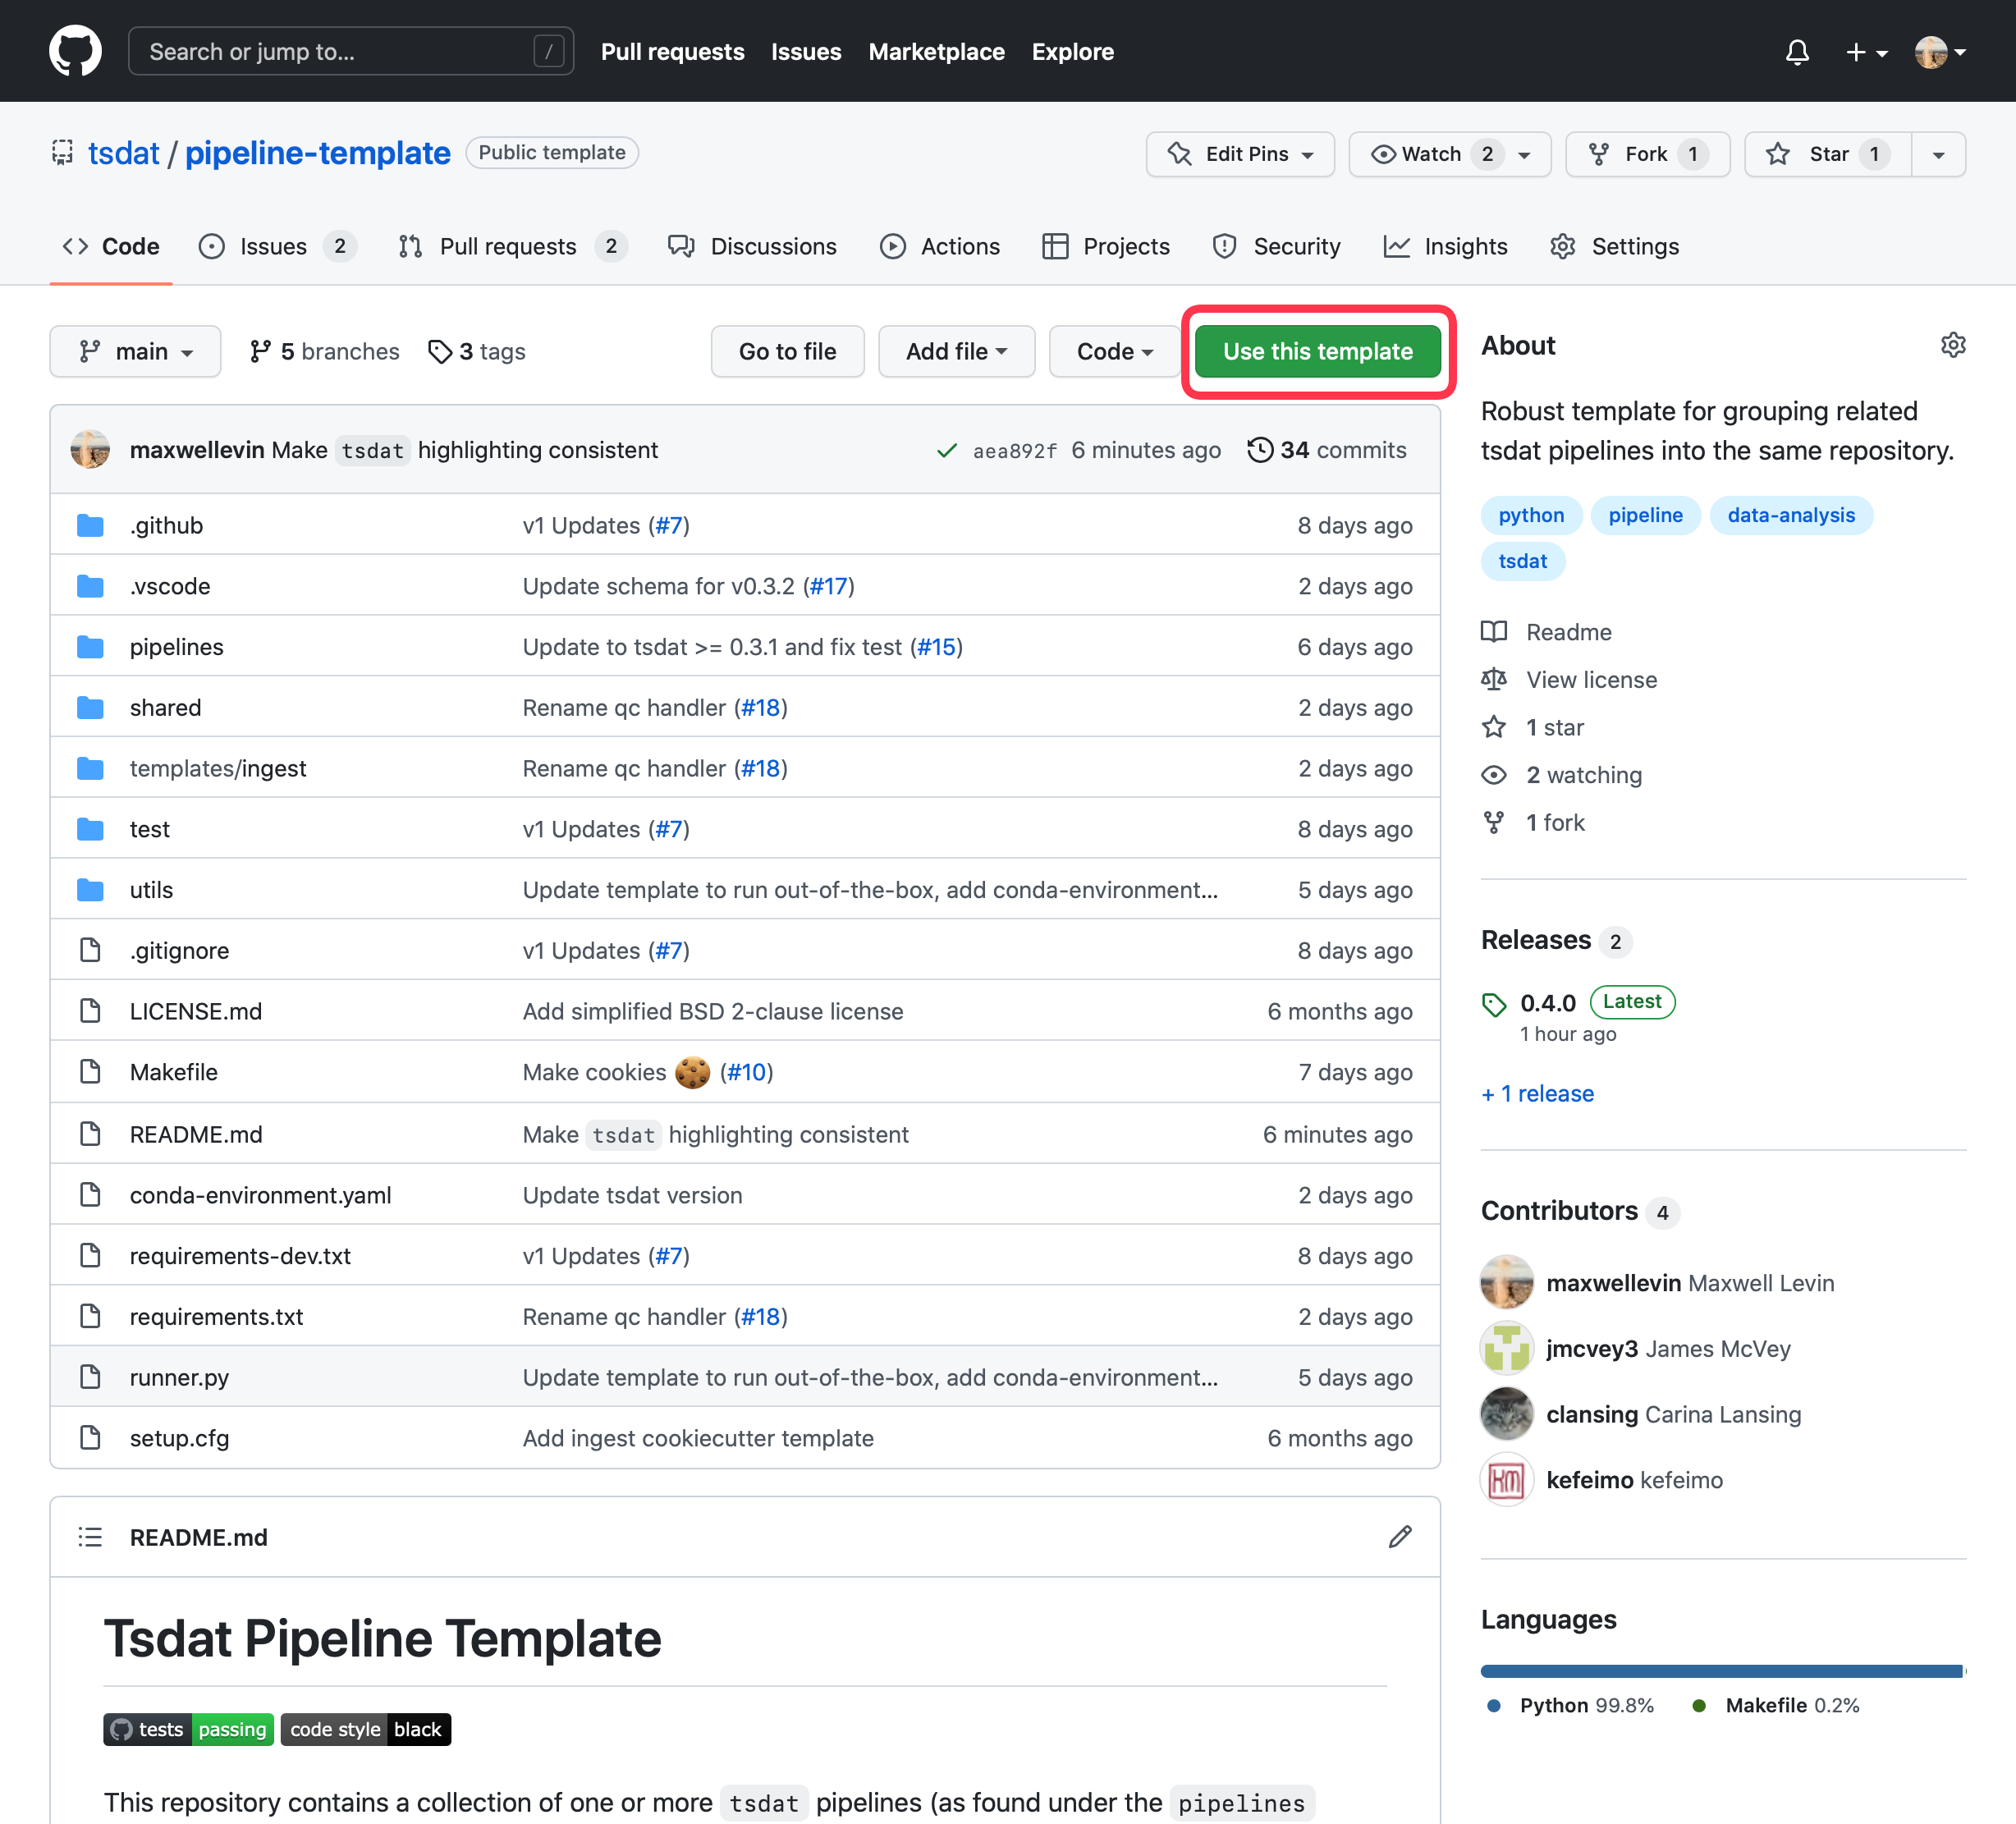Click the About settings gear icon
2016x1824 pixels.
point(1953,345)
